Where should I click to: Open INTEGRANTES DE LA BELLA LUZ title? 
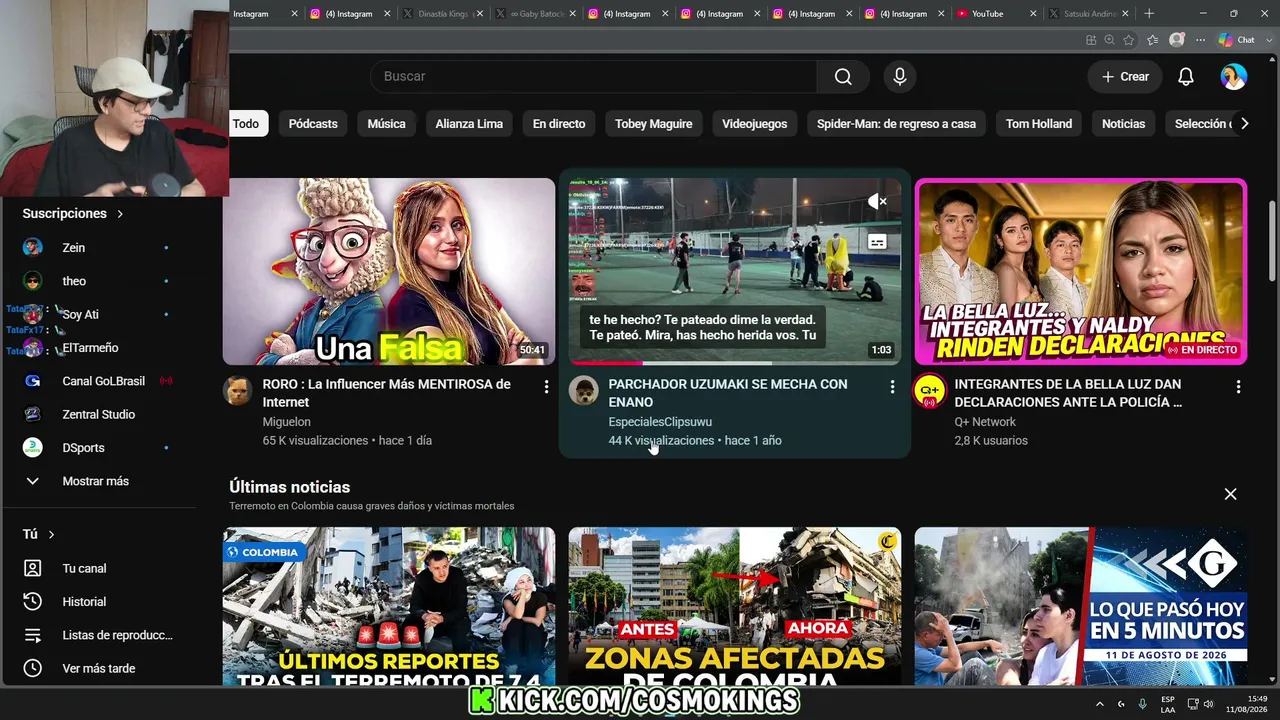pos(1068,393)
